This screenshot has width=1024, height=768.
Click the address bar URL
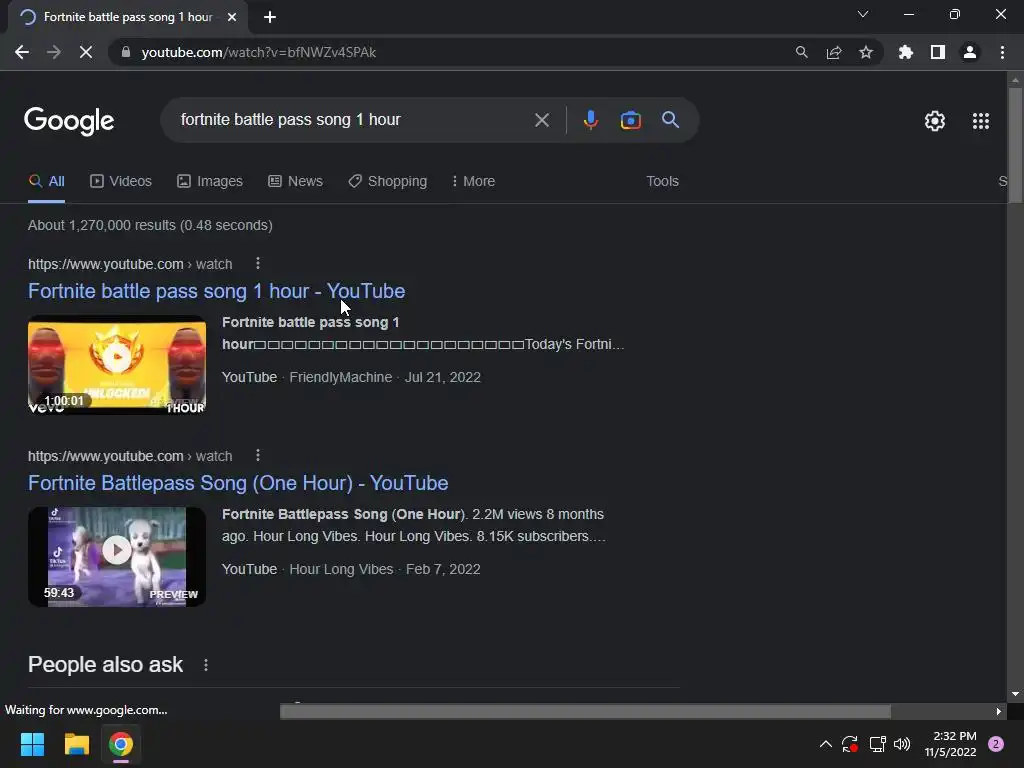point(259,52)
